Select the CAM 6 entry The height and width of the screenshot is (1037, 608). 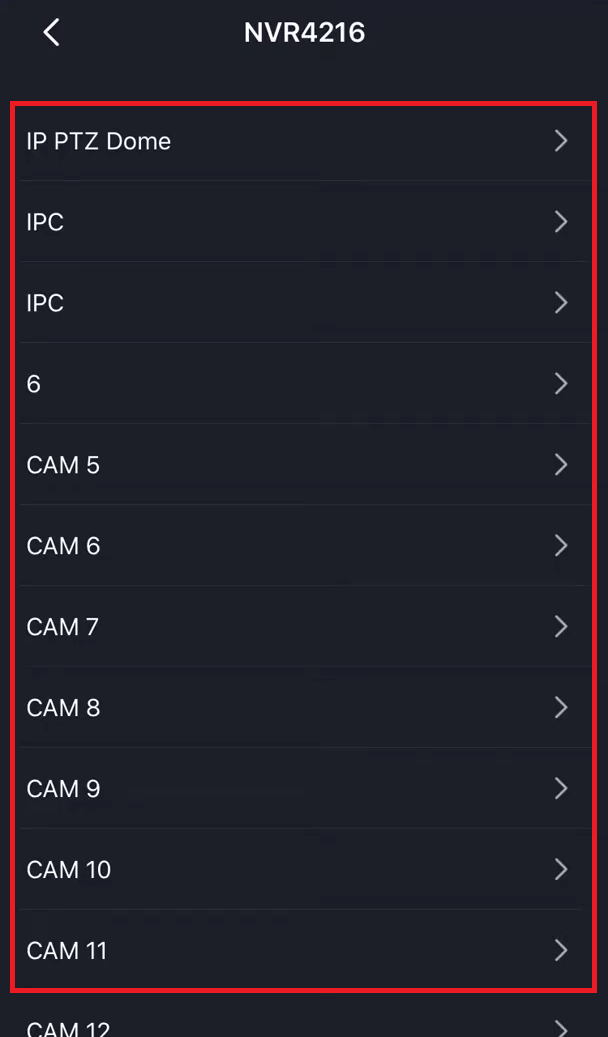coord(63,546)
